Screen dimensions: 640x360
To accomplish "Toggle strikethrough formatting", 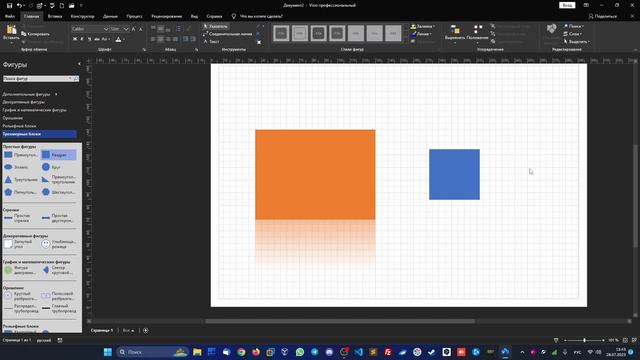I will [x=96, y=39].
